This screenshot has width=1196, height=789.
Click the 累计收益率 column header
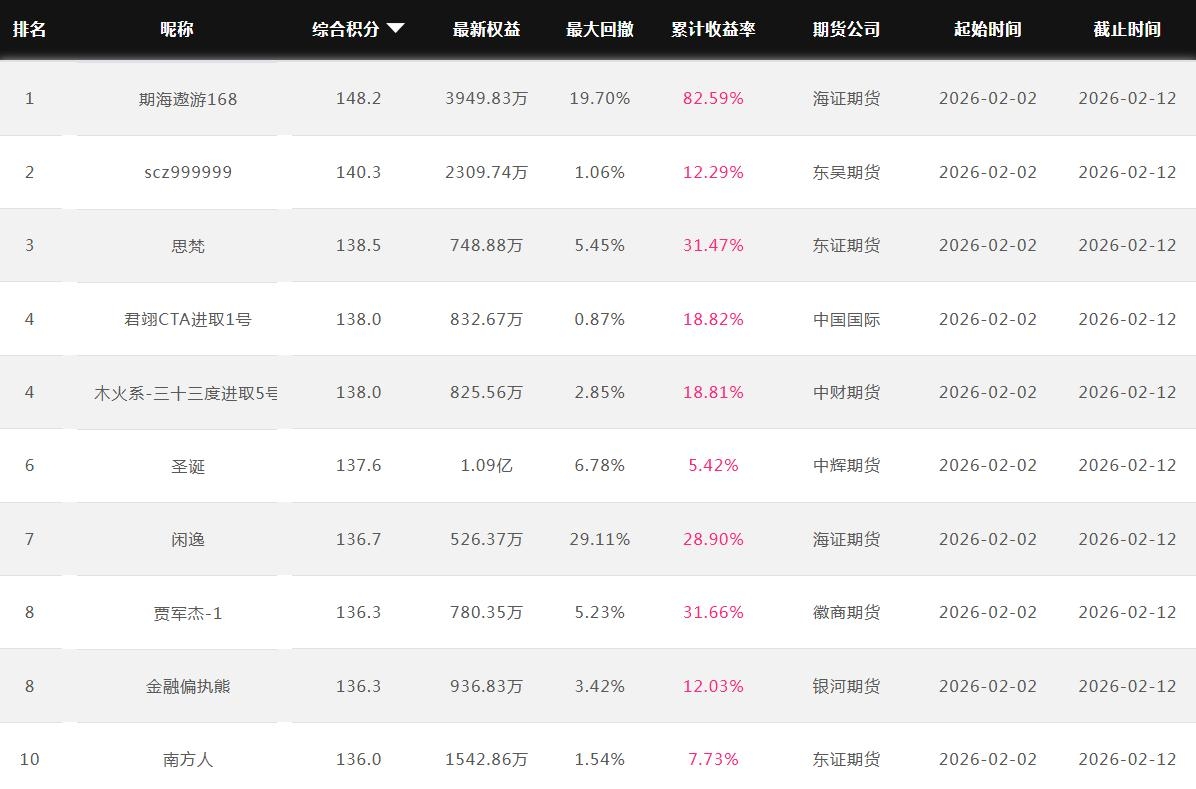click(713, 29)
